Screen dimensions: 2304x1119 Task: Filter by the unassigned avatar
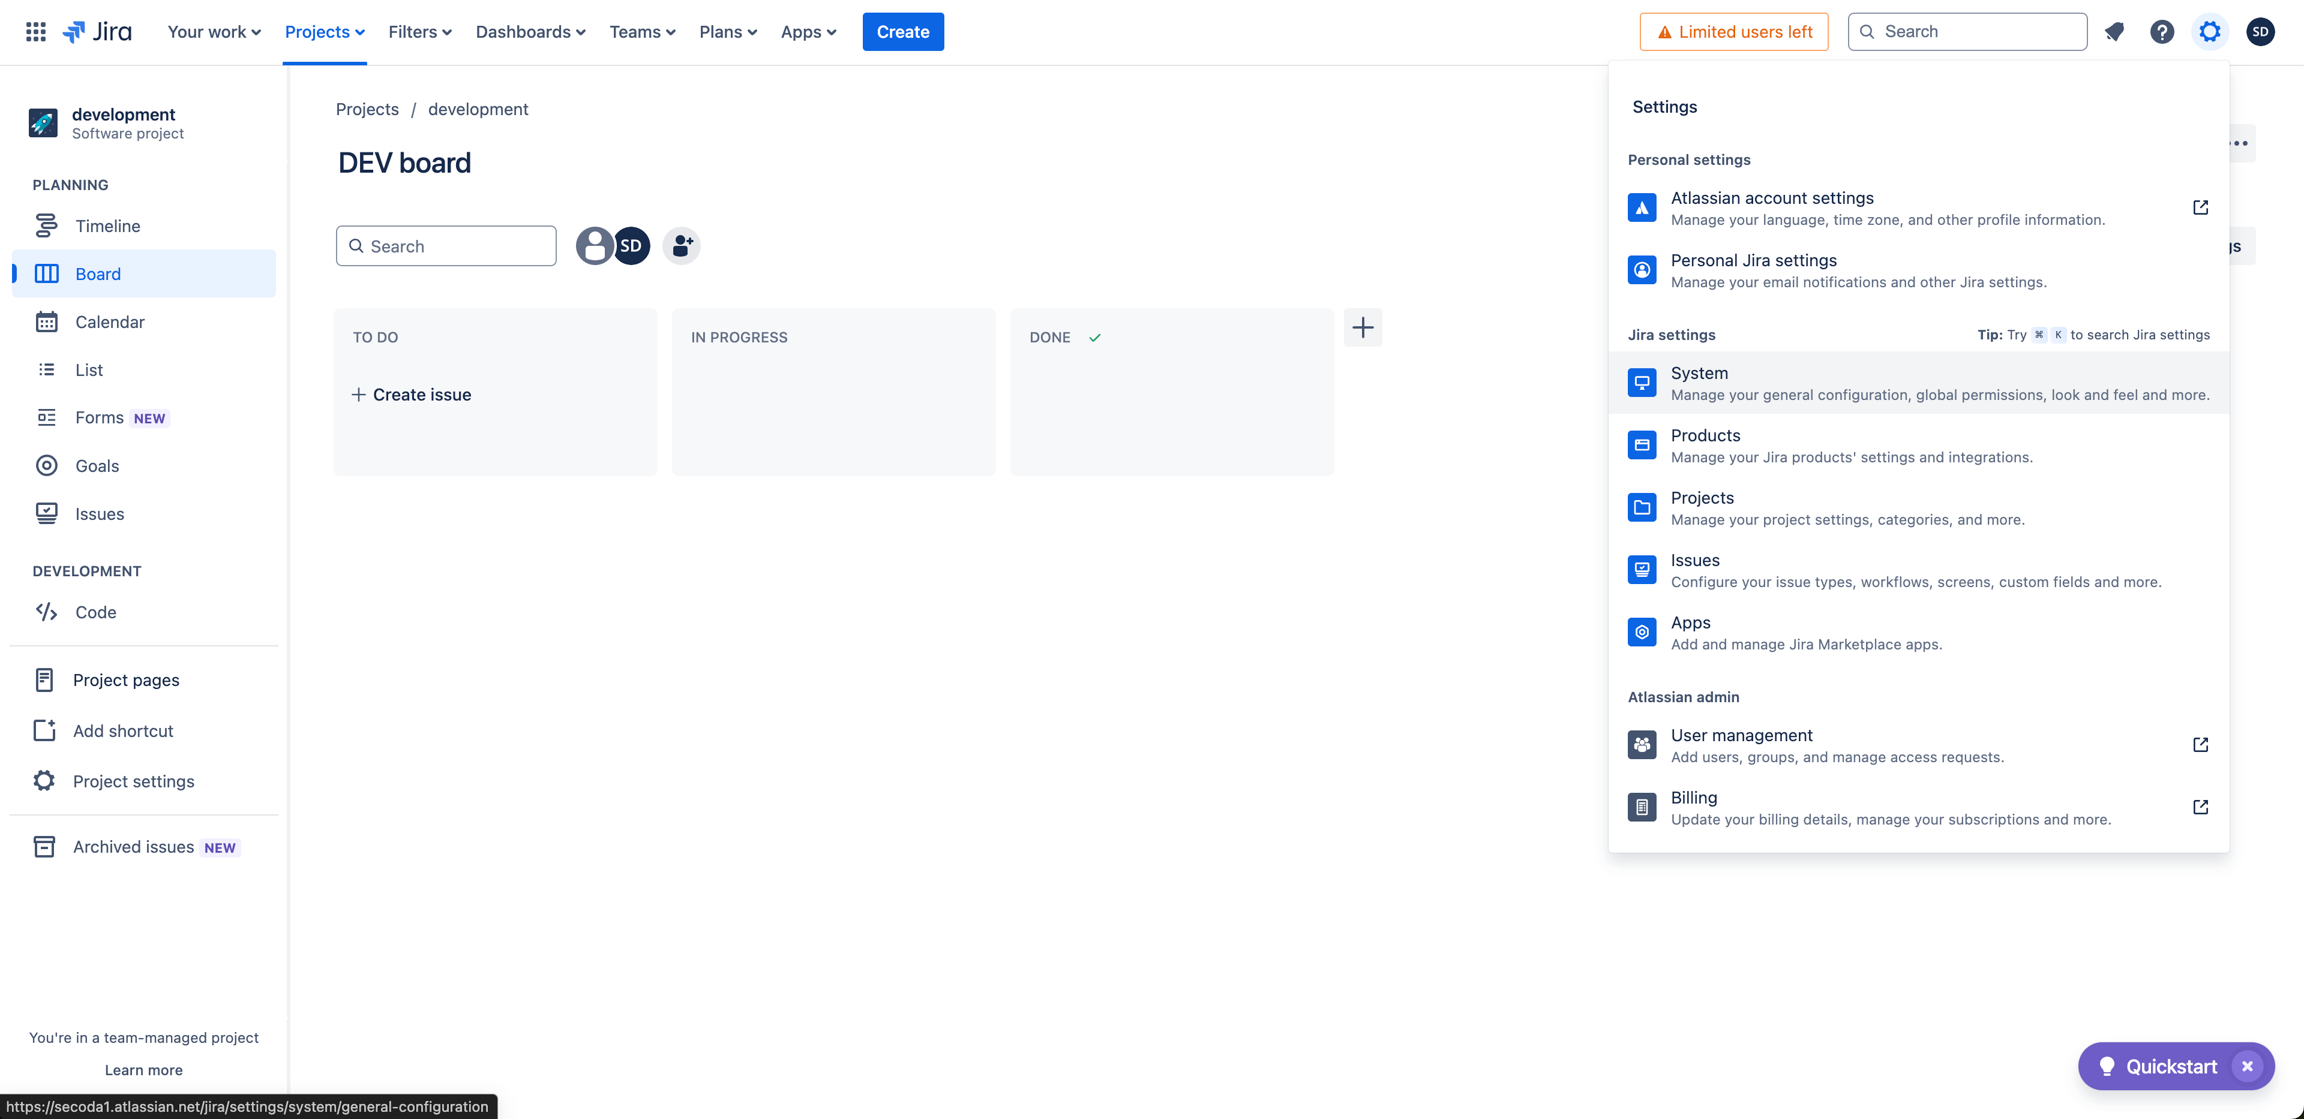pyautogui.click(x=593, y=246)
